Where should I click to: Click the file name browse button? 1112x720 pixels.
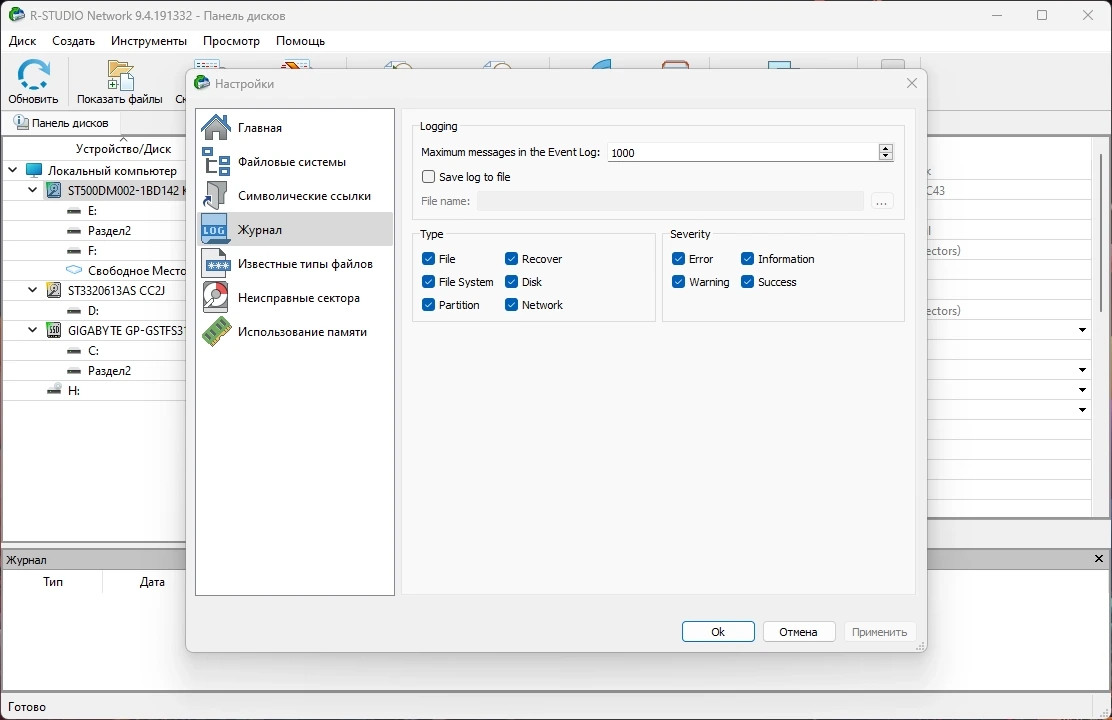(882, 201)
